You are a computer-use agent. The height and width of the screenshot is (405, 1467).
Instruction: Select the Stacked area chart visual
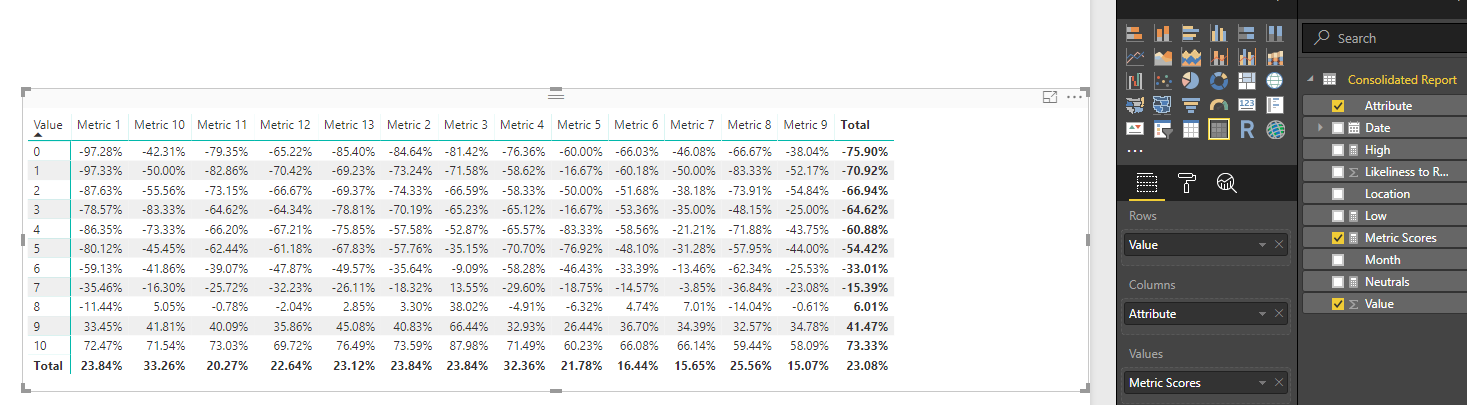[1191, 57]
